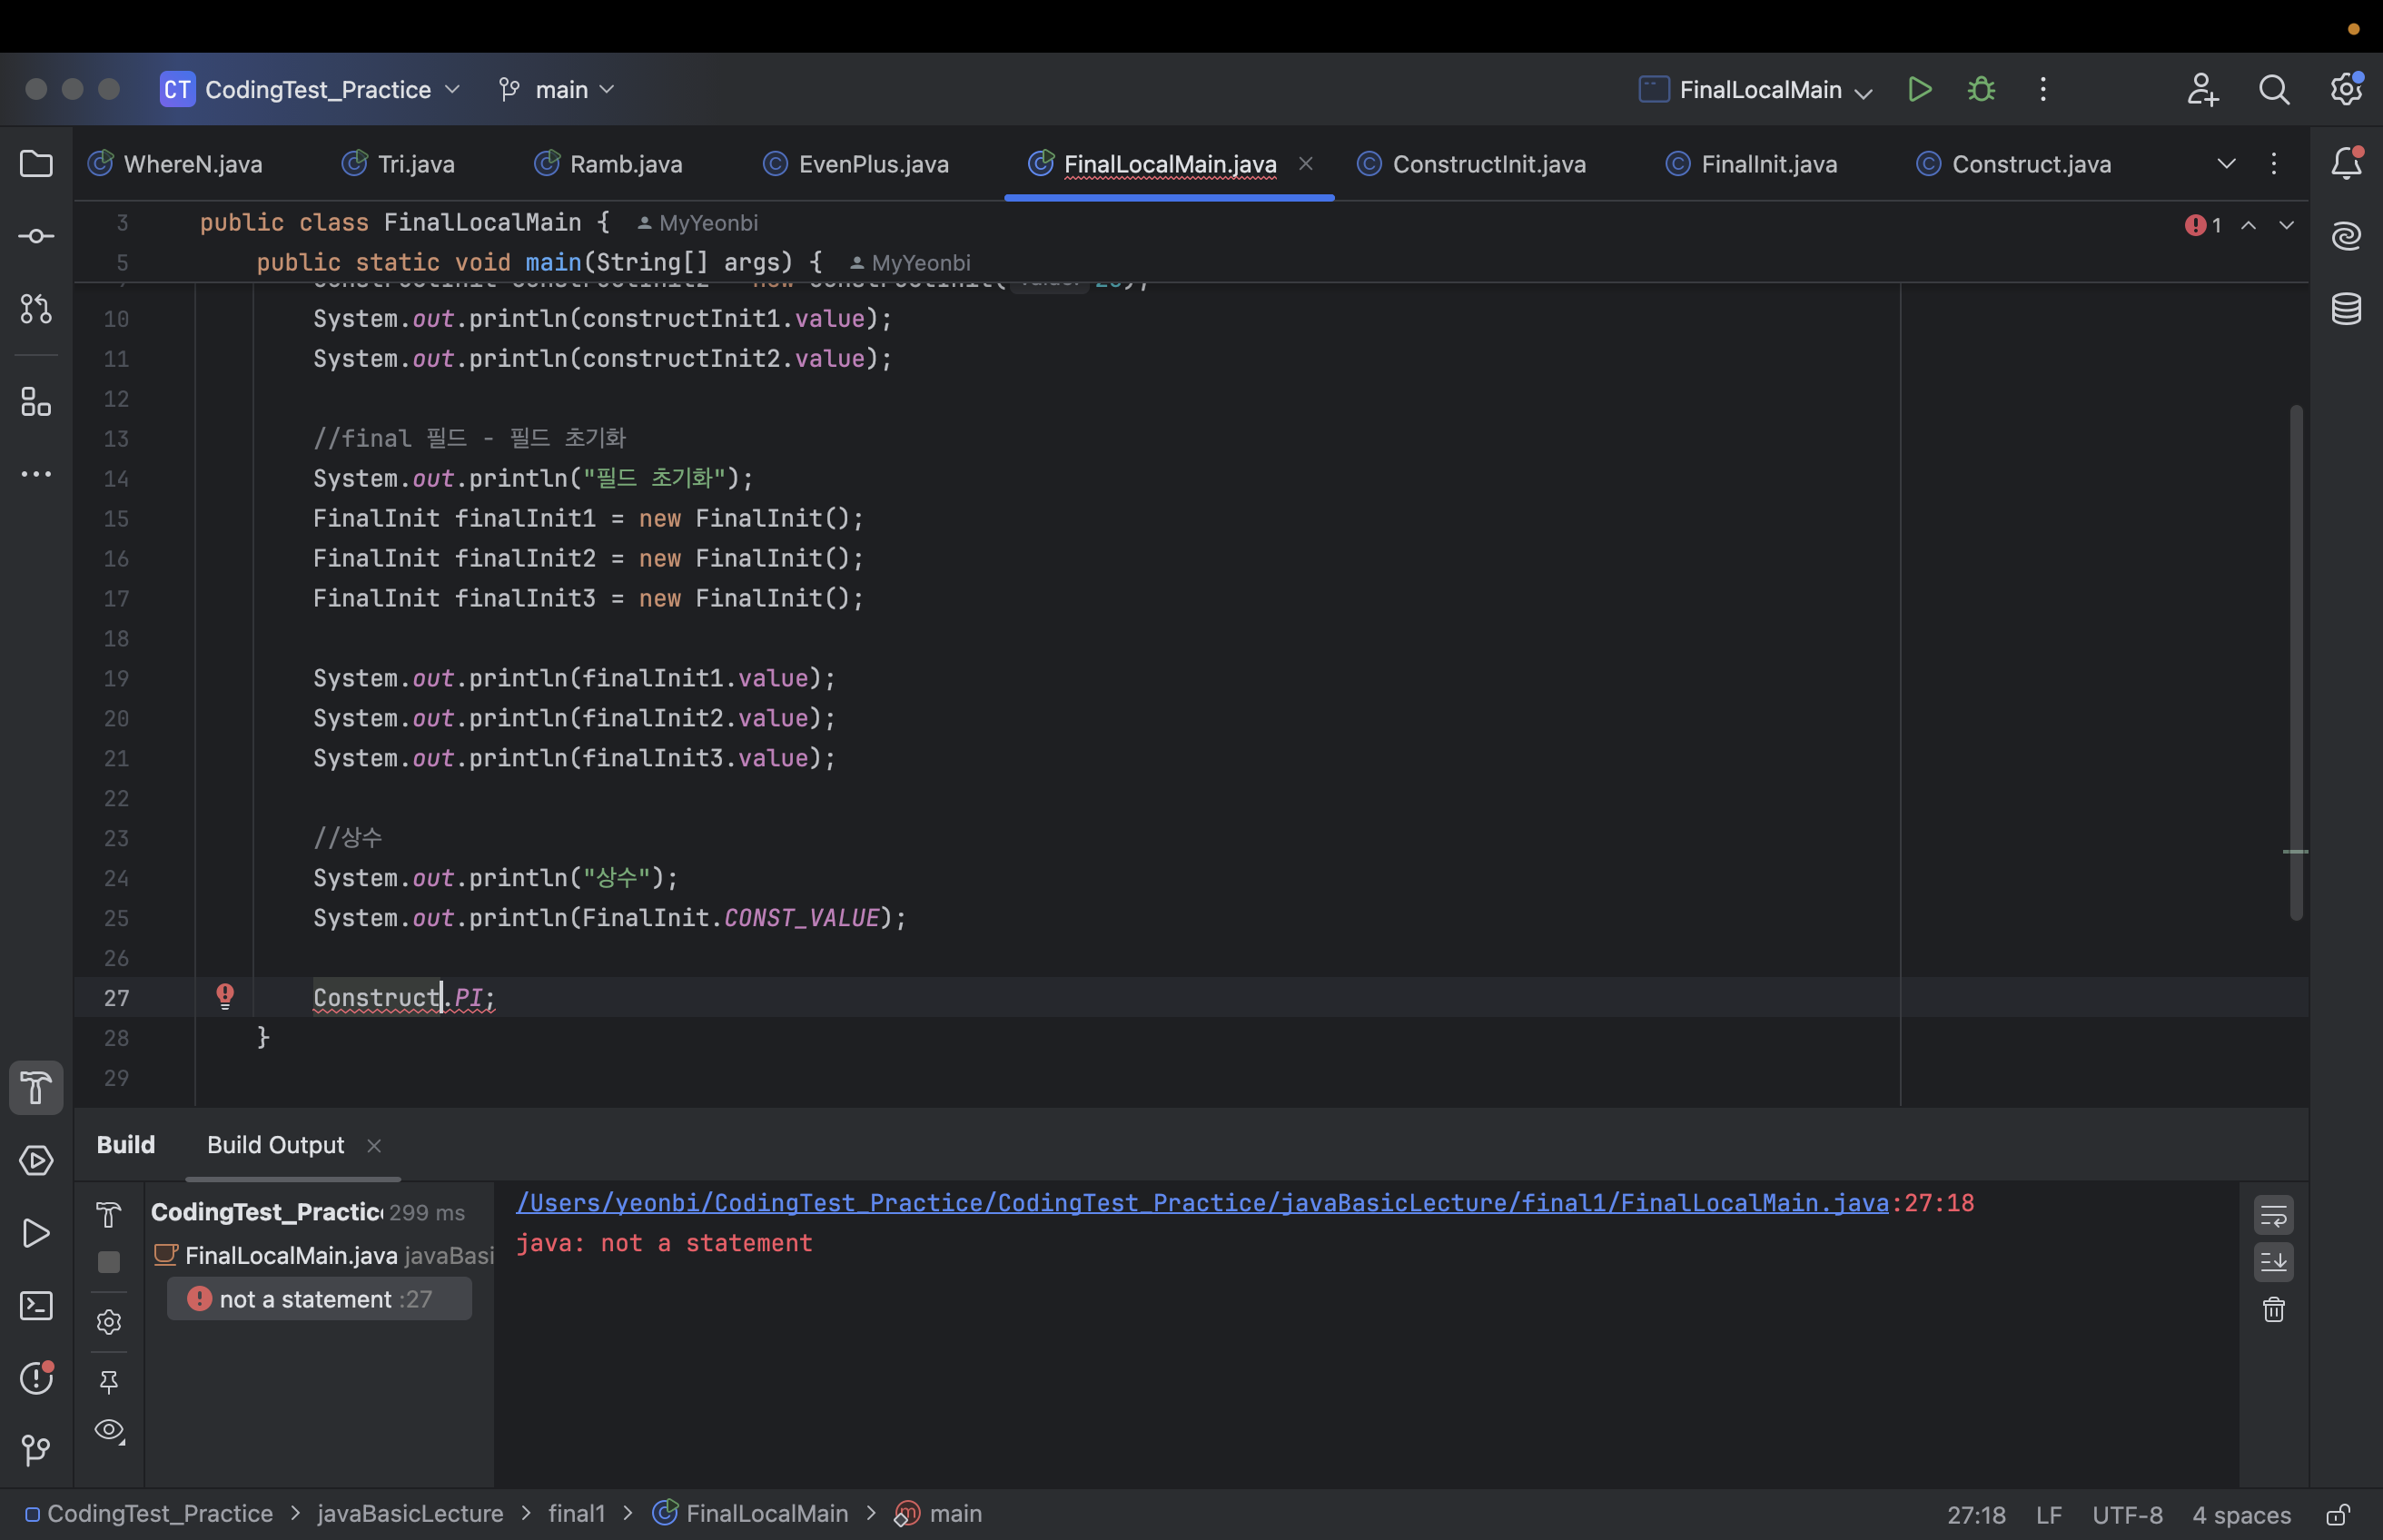
Task: Clear build output with trash icon
Action: pyautogui.click(x=2273, y=1310)
